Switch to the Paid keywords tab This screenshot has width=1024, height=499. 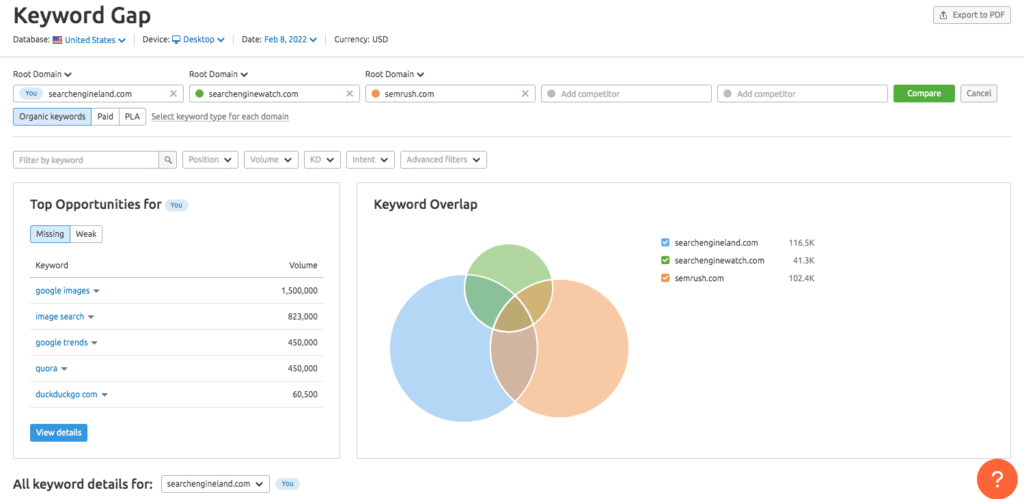tap(105, 117)
